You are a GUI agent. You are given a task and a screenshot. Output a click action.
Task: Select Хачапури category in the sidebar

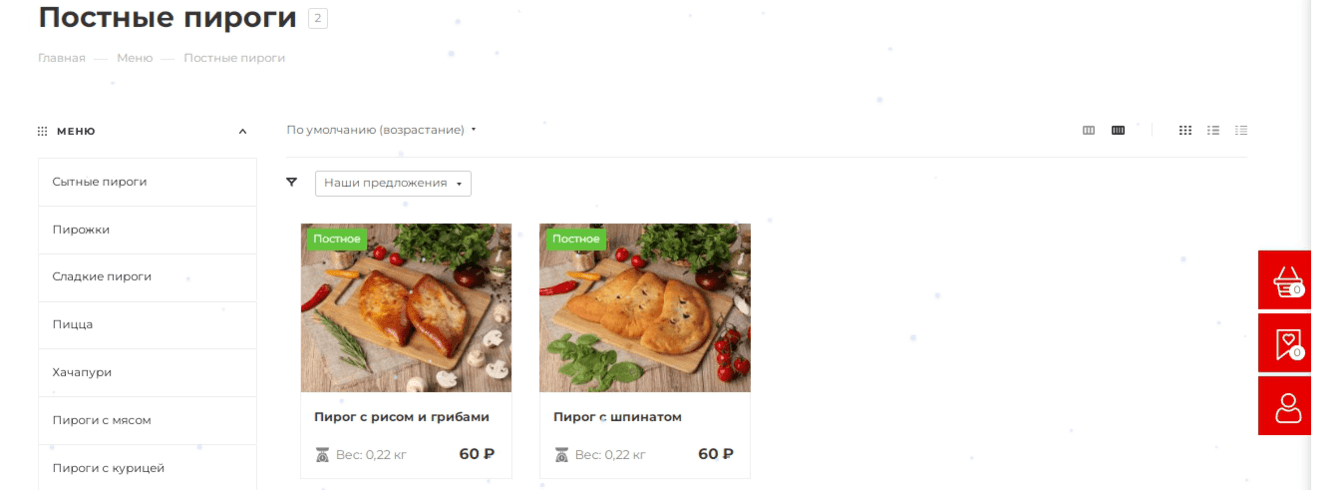tap(147, 372)
